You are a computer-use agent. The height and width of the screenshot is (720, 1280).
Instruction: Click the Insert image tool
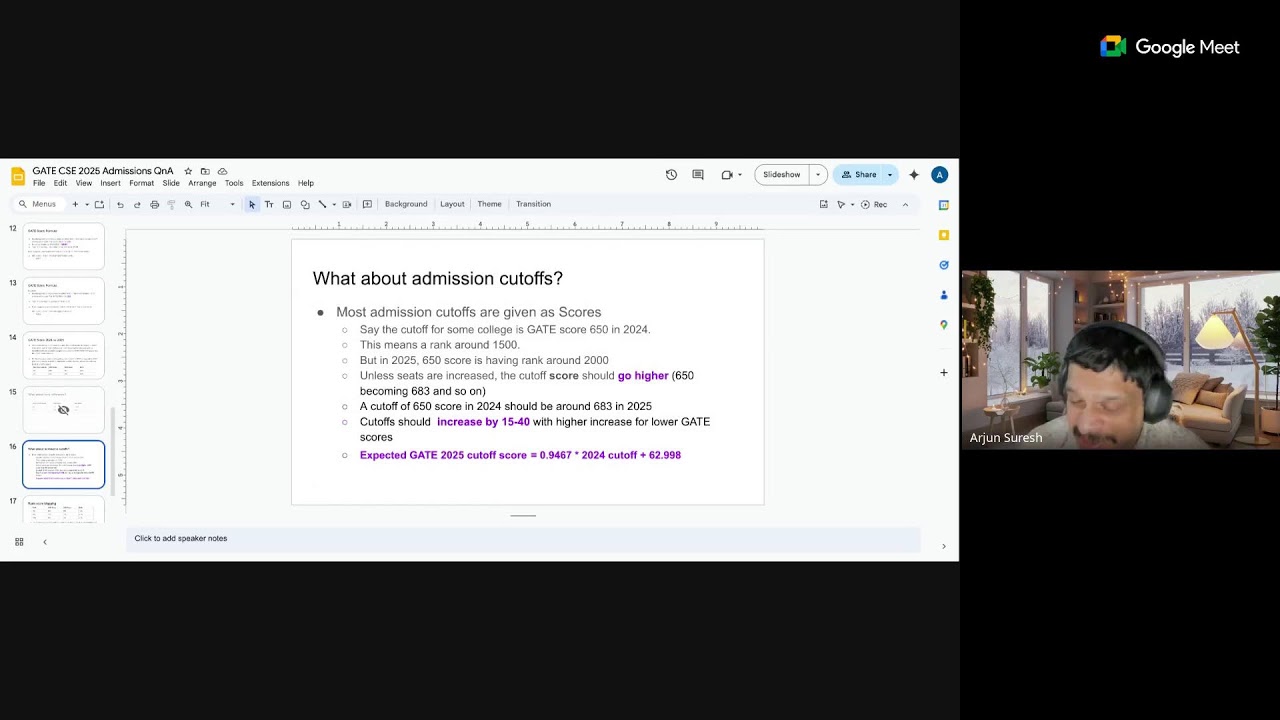[287, 204]
